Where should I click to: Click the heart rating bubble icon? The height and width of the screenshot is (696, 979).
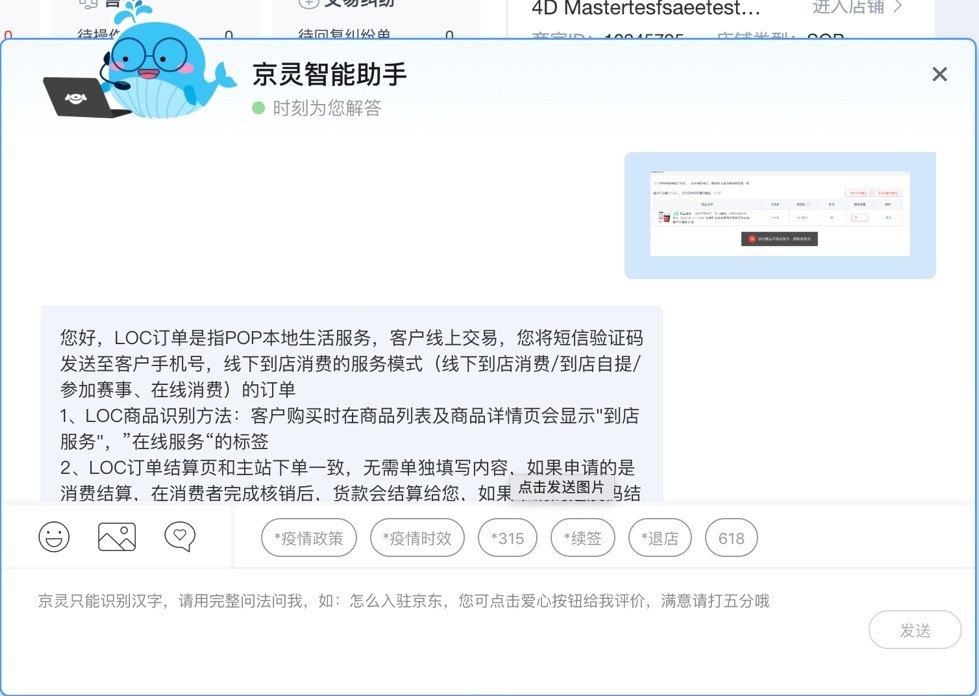coord(180,536)
